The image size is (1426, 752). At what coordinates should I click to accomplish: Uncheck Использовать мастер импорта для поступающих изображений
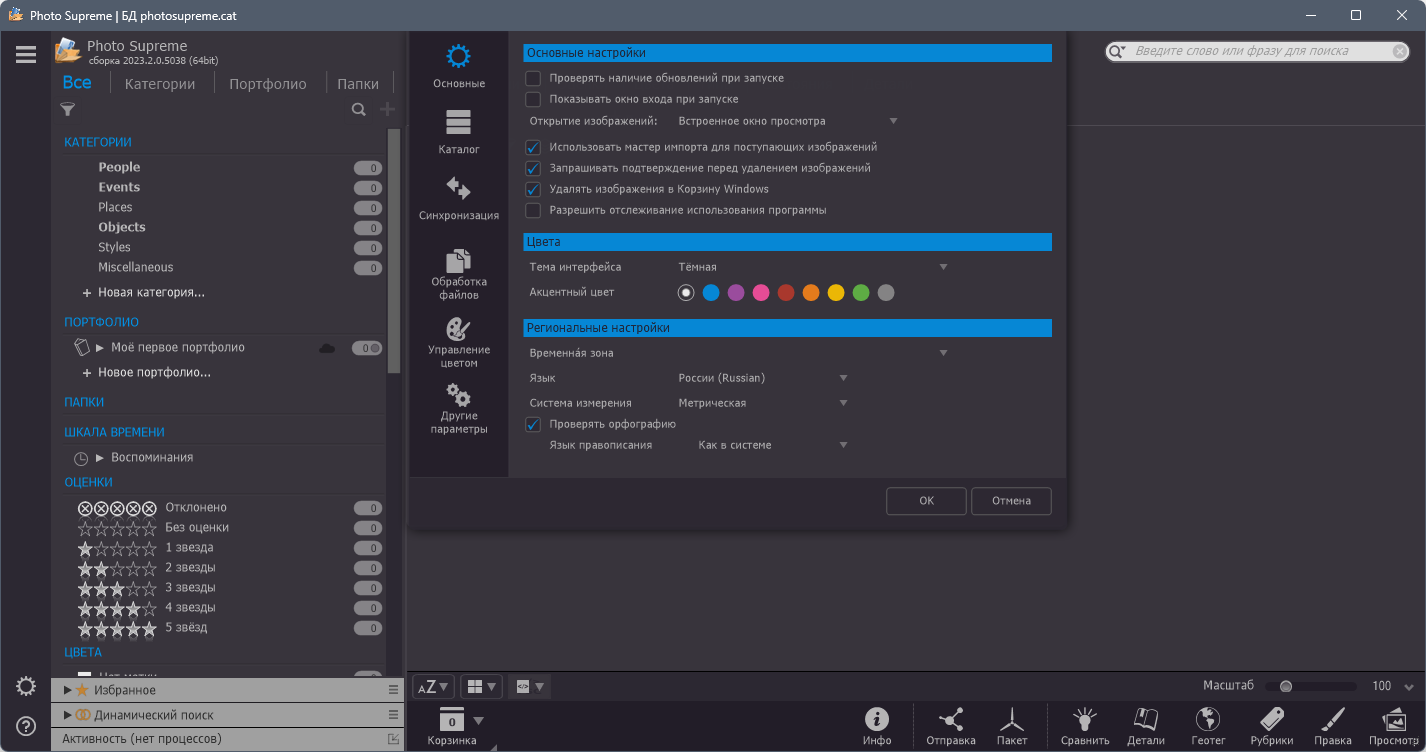[x=533, y=147]
